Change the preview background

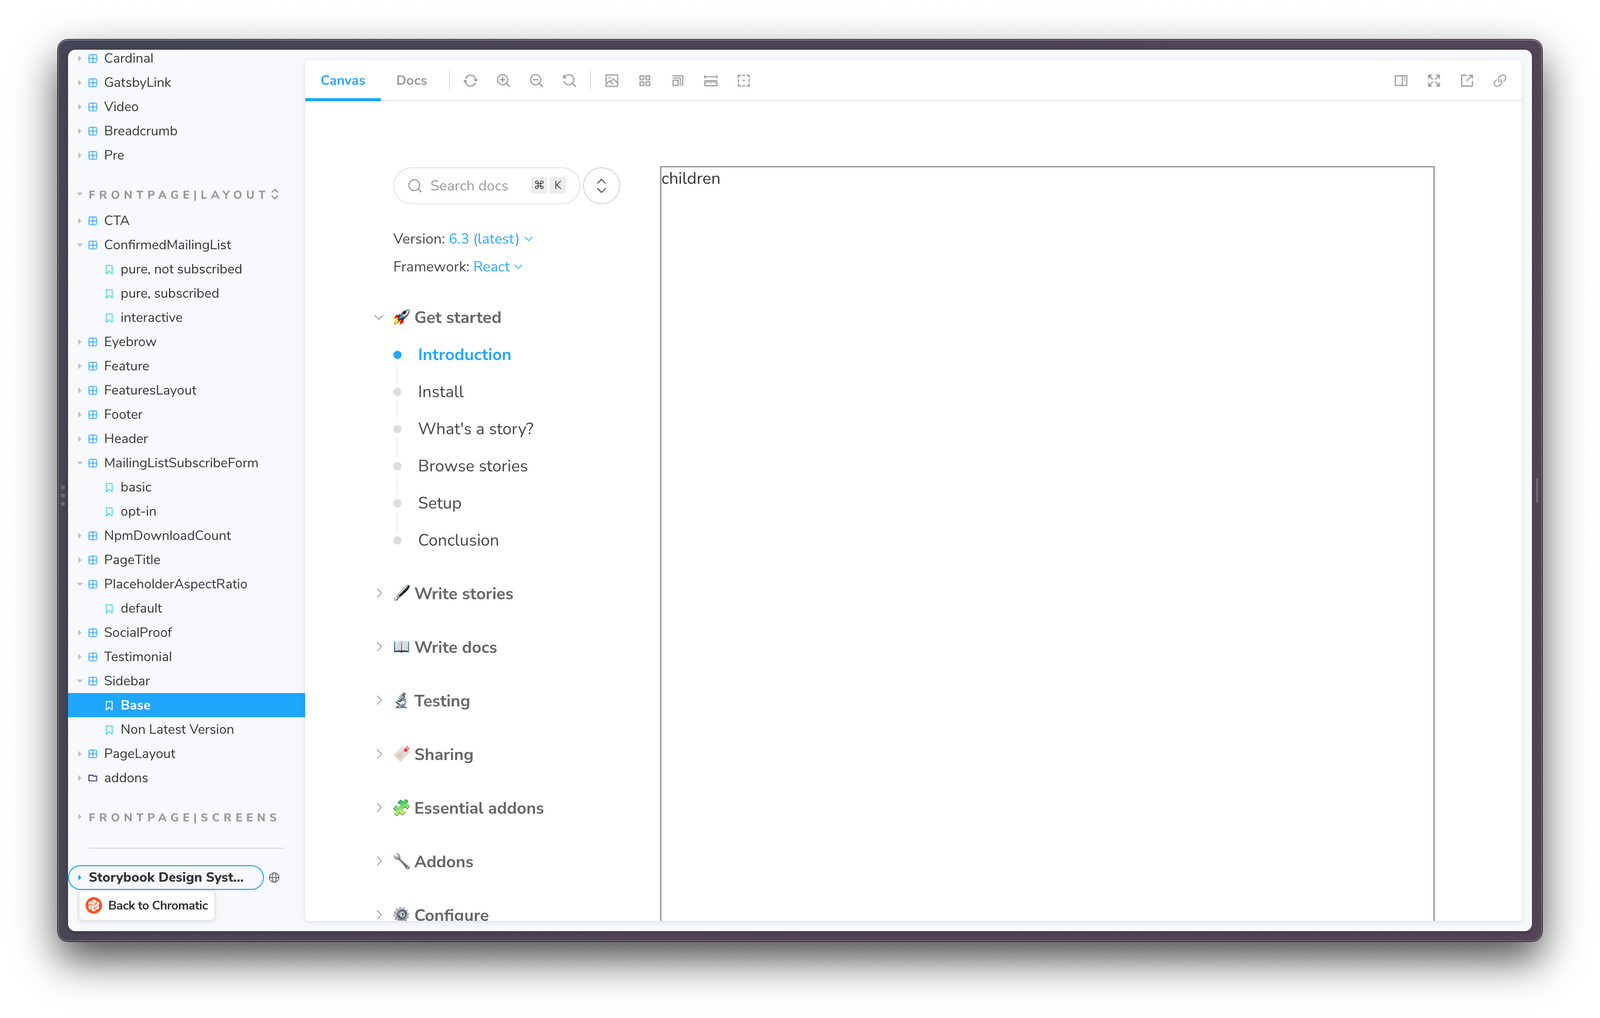tap(611, 80)
